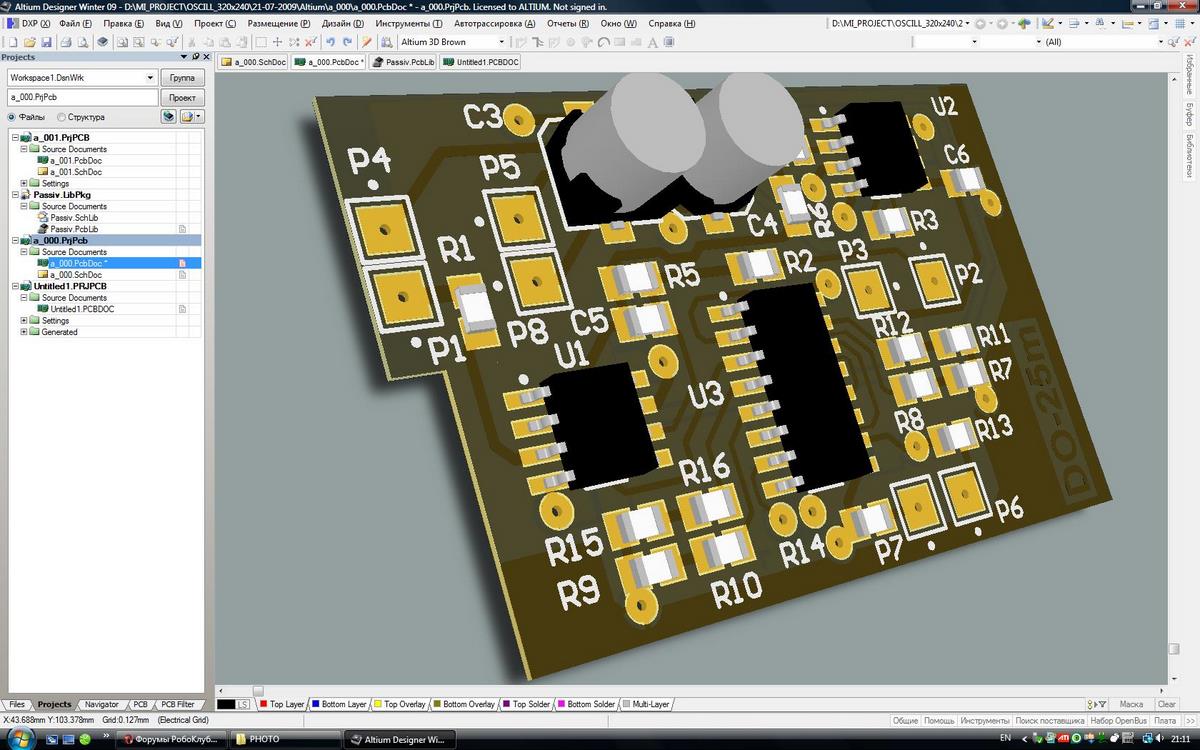Click the Проект button
Image resolution: width=1200 pixels, height=750 pixels.
[x=182, y=98]
